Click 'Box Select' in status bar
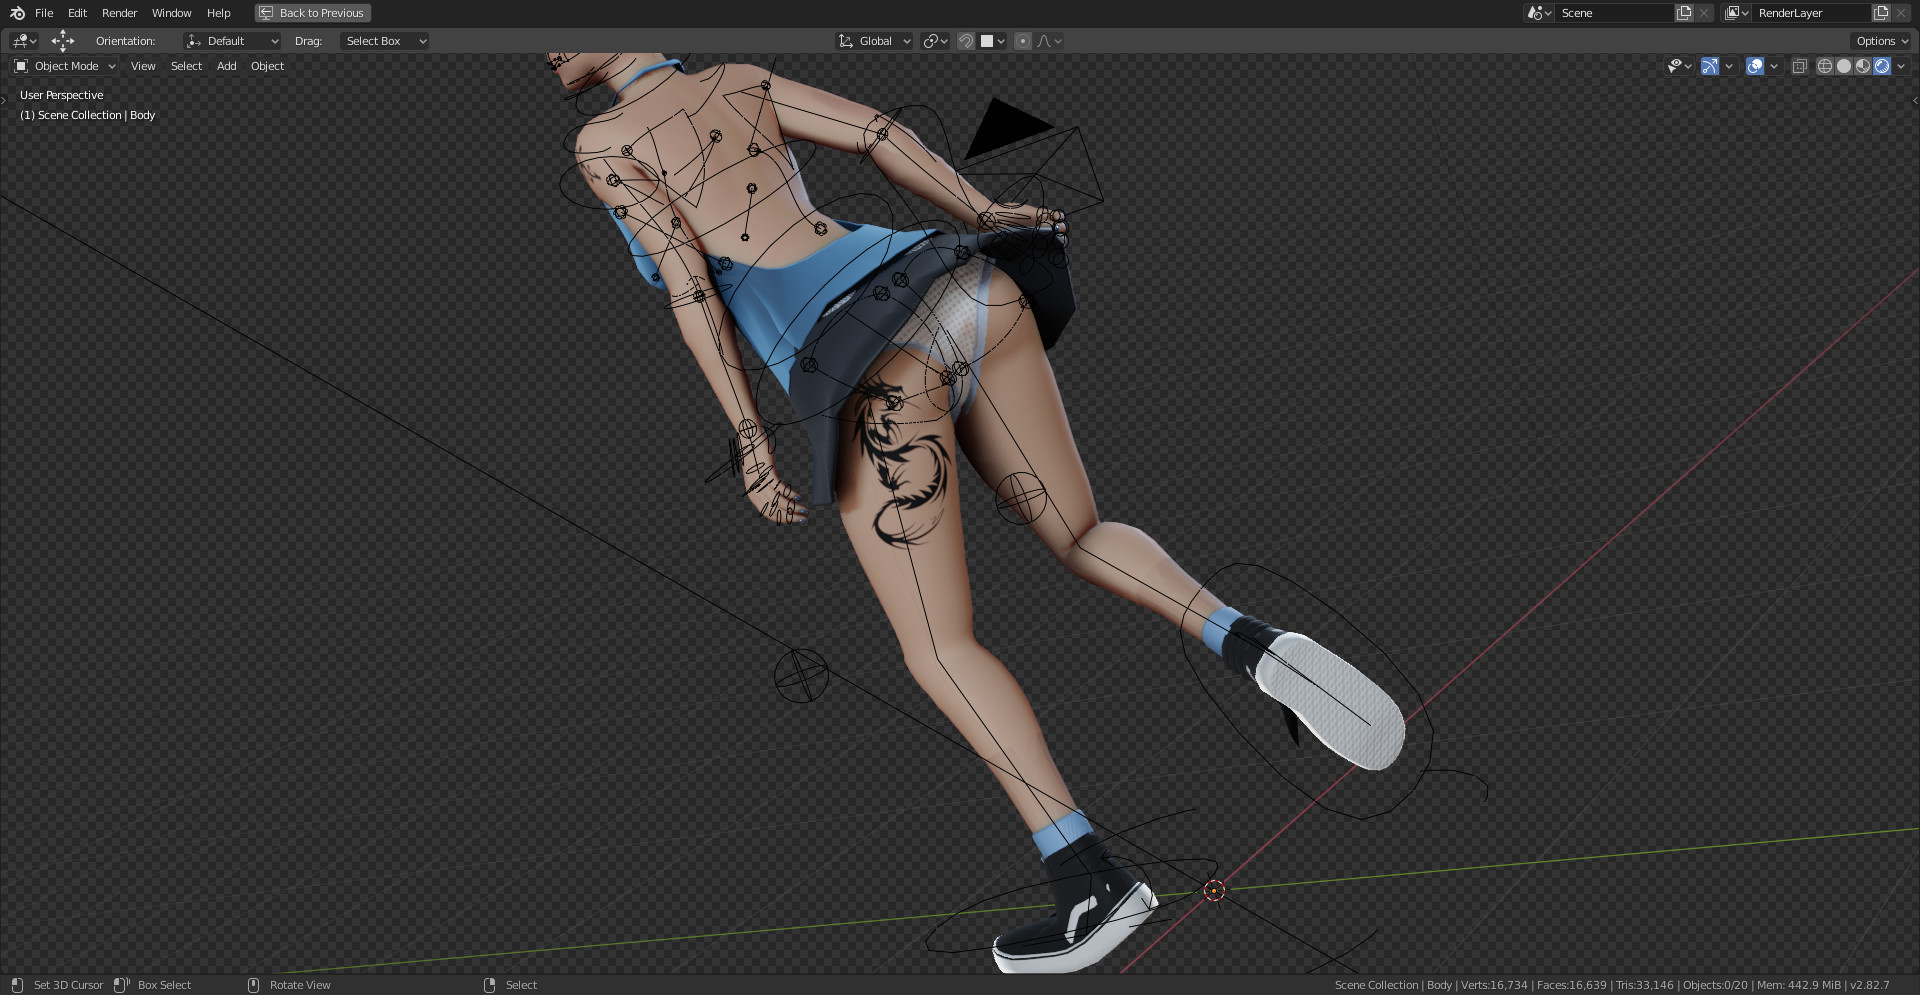Screen dimensions: 1920x995 164,985
